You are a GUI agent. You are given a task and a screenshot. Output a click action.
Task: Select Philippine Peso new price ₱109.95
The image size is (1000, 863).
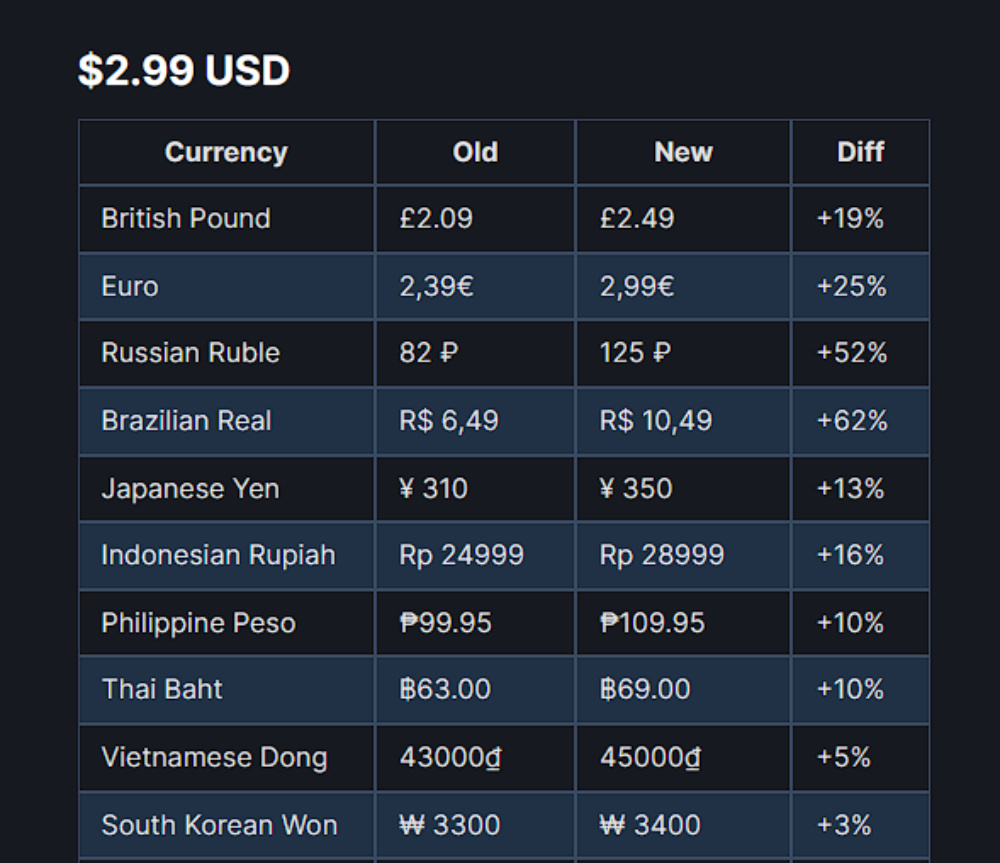pos(652,623)
